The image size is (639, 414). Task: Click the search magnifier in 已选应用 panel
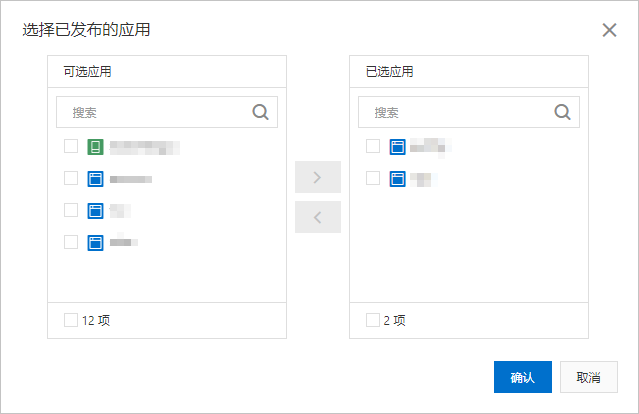[x=562, y=112]
